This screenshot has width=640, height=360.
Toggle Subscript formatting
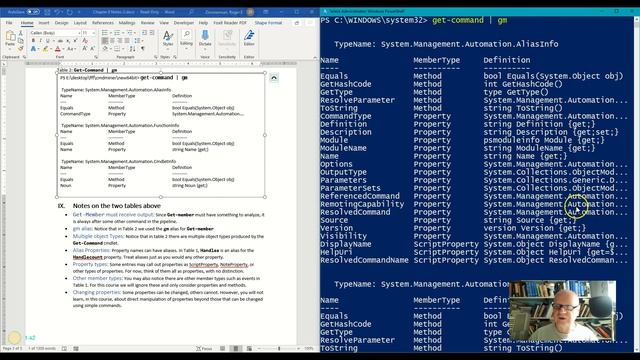[68, 41]
